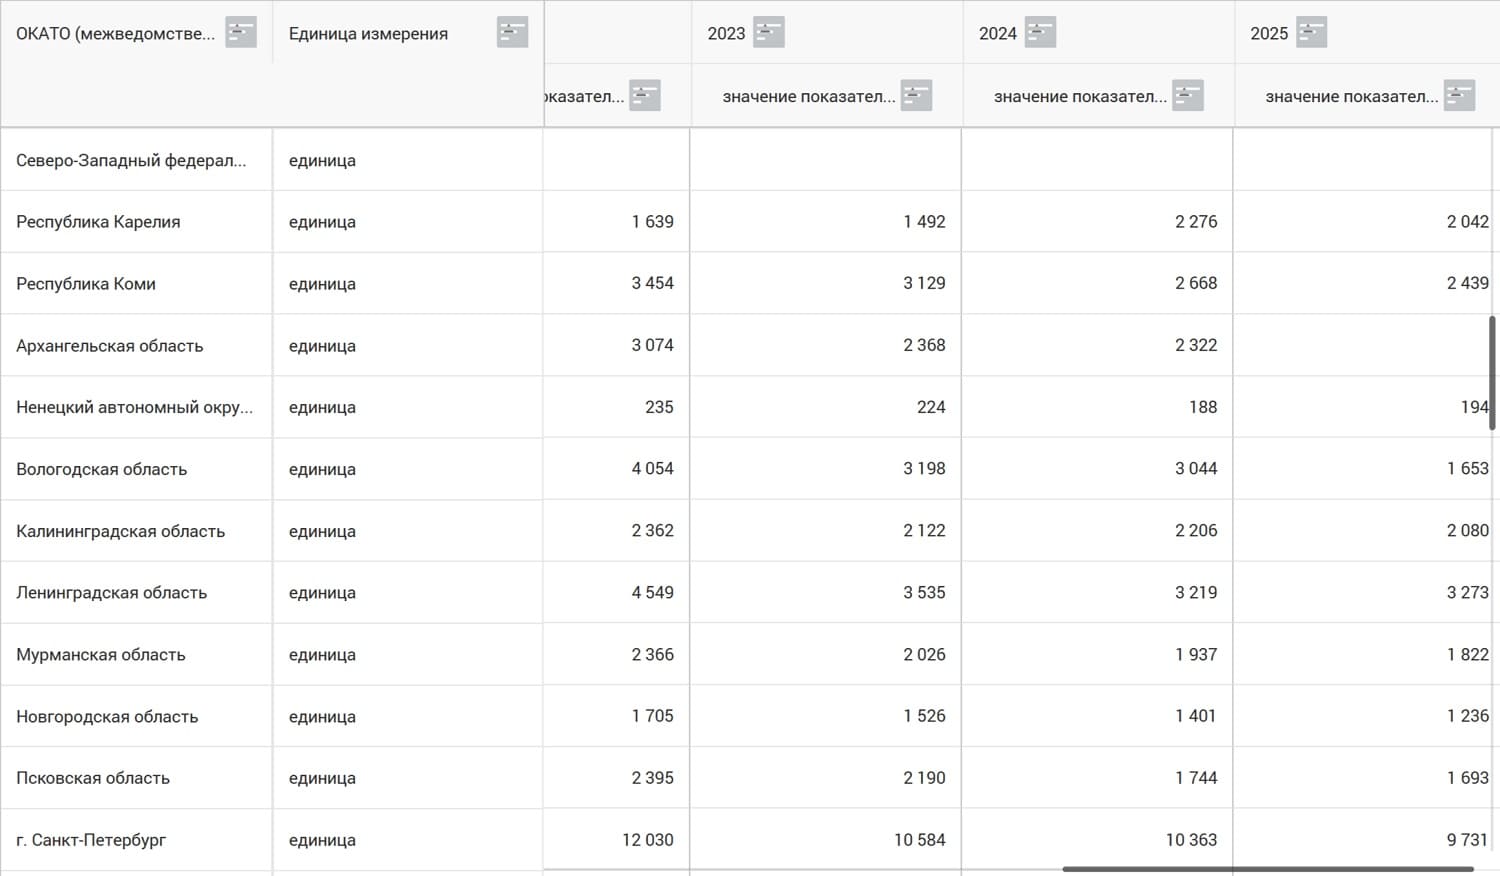Screen dimensions: 1500x876
Task: Select Ленинградская область 2024 value 3 219
Action: tap(1196, 592)
